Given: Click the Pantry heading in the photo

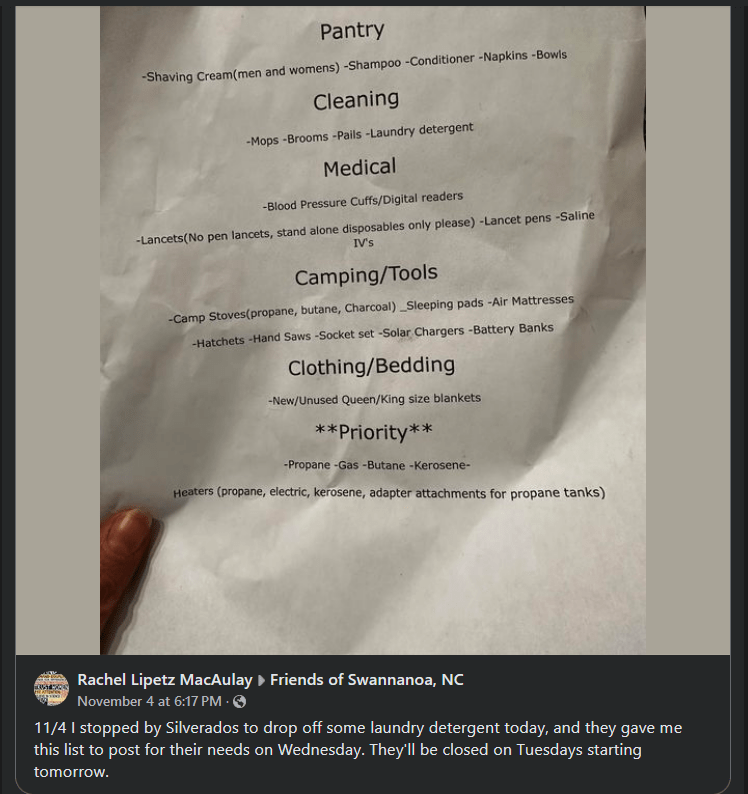Looking at the screenshot, I should pyautogui.click(x=352, y=31).
